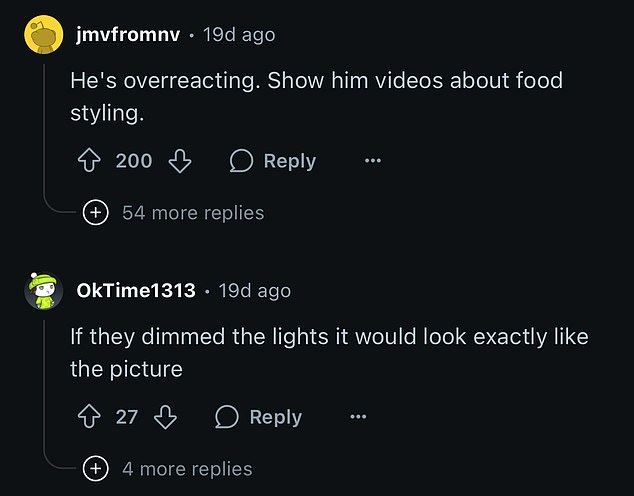Viewport: 634px width, 496px height.
Task: Open overflow menu on OkTime1313's comment
Action: (358, 417)
